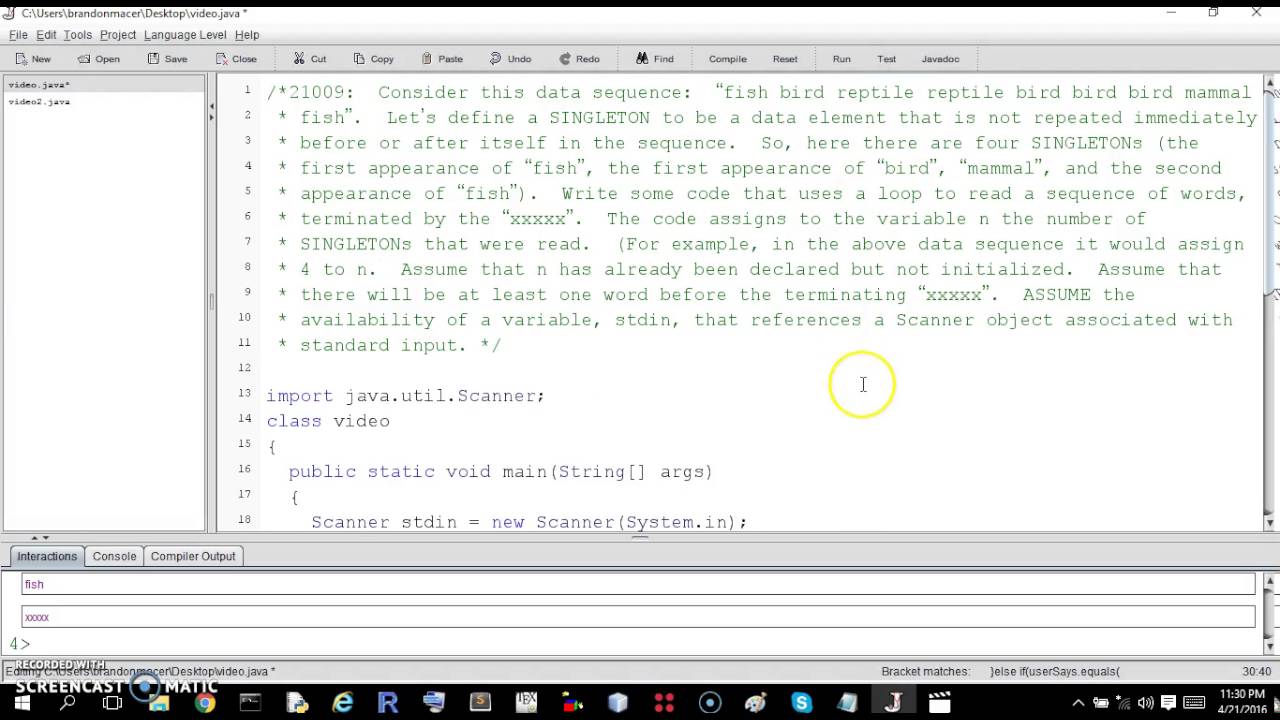Reset the interactions with Reset button
The width and height of the screenshot is (1280, 720).
(785, 59)
